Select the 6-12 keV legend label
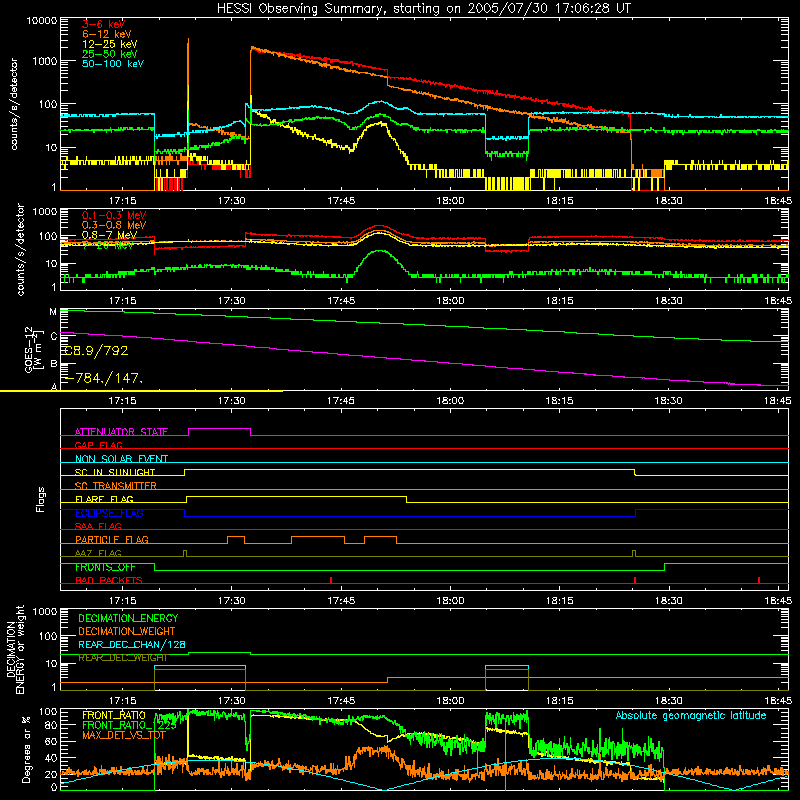The image size is (800, 800). point(107,34)
